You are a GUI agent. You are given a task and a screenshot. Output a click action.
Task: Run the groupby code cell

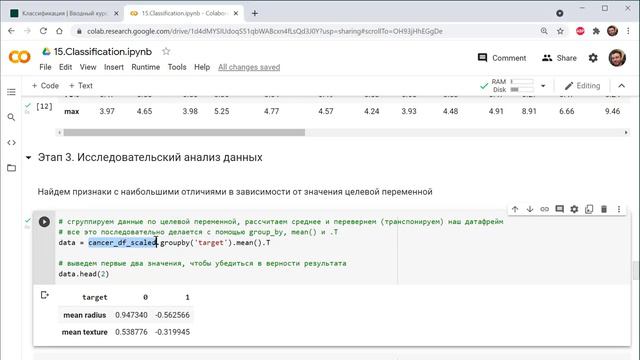click(44, 222)
